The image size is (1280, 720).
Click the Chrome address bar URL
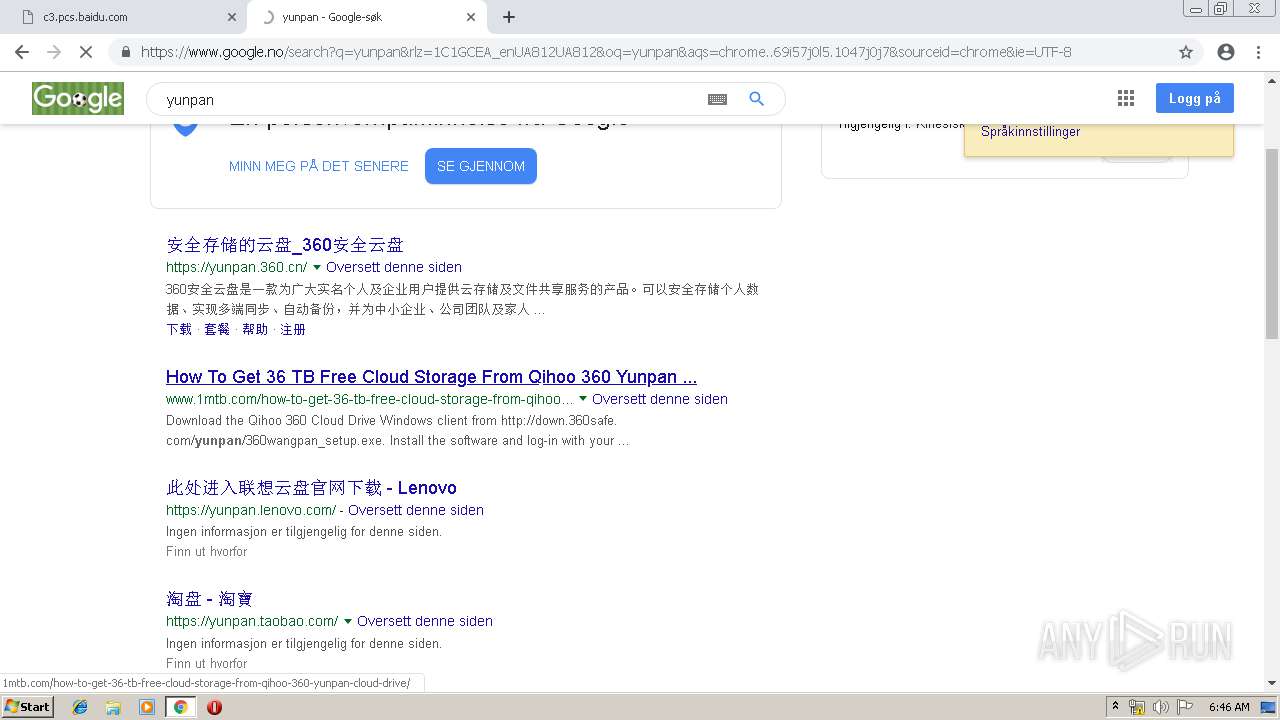tap(606, 52)
